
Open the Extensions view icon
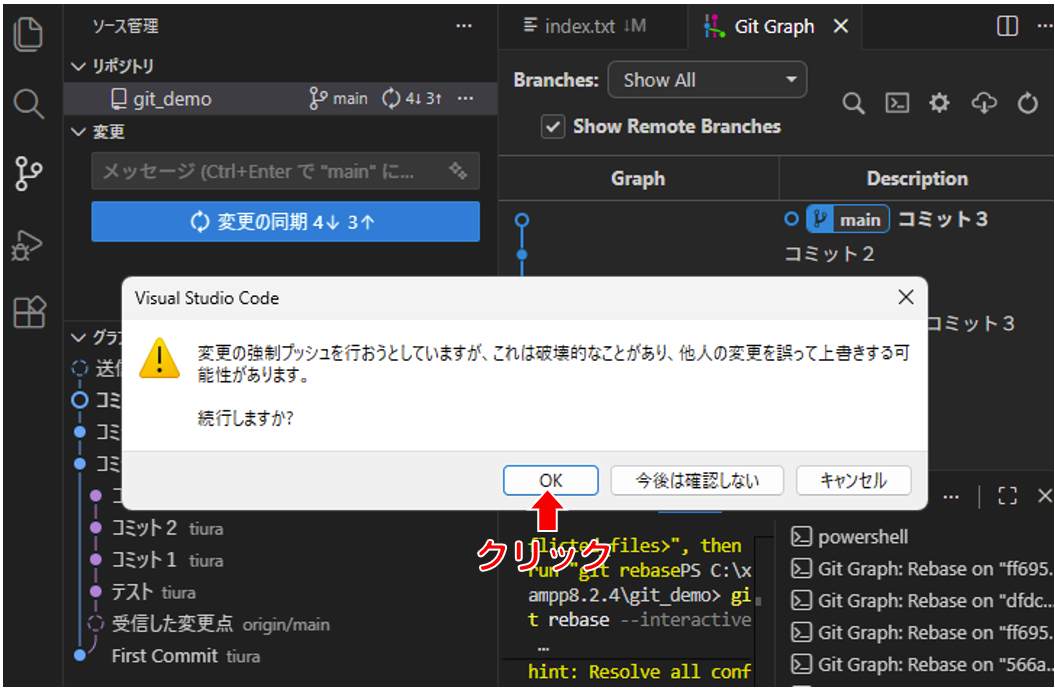(29, 313)
